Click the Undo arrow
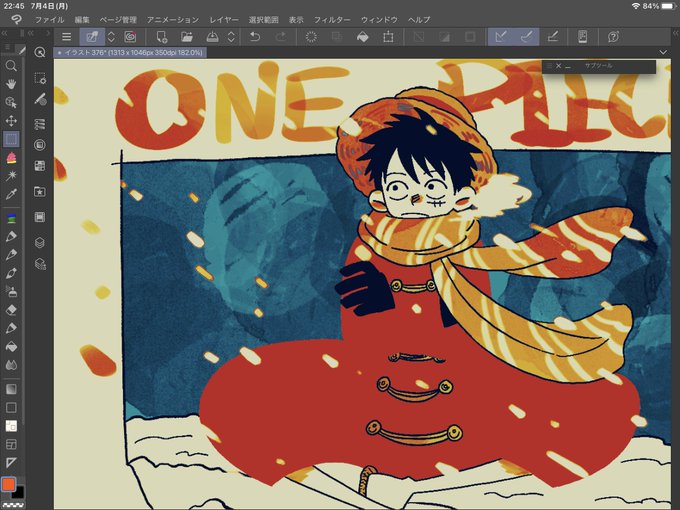This screenshot has height=510, width=680. tap(255, 37)
